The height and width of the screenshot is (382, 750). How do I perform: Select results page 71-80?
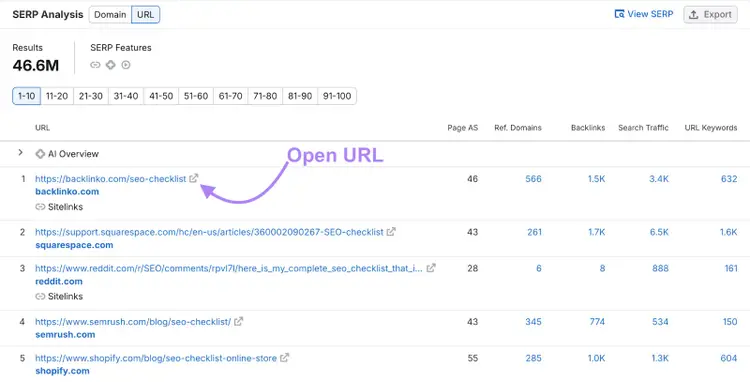coord(265,96)
